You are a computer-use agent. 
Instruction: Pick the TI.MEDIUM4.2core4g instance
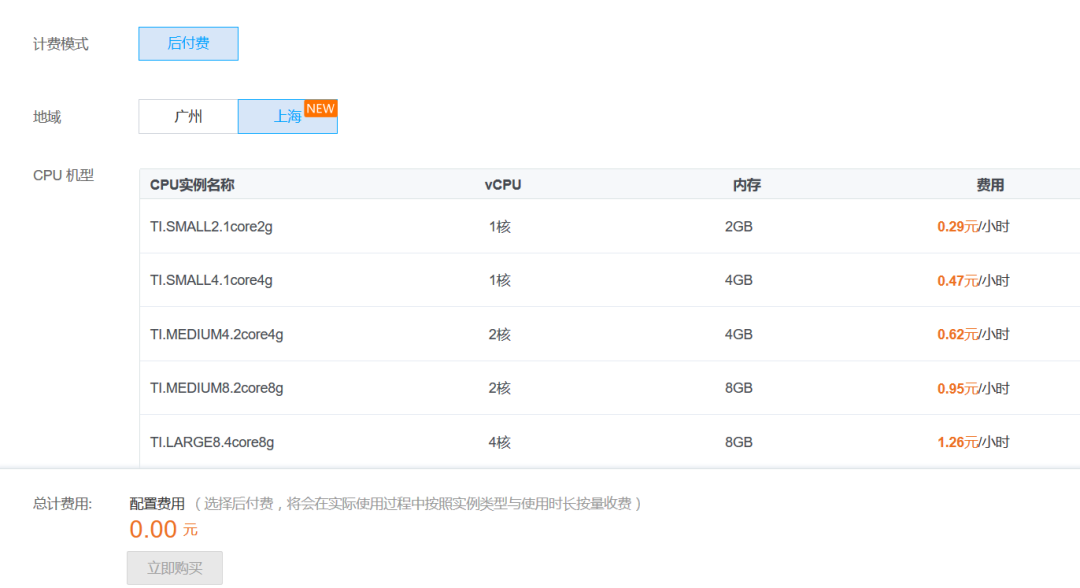tap(216, 335)
